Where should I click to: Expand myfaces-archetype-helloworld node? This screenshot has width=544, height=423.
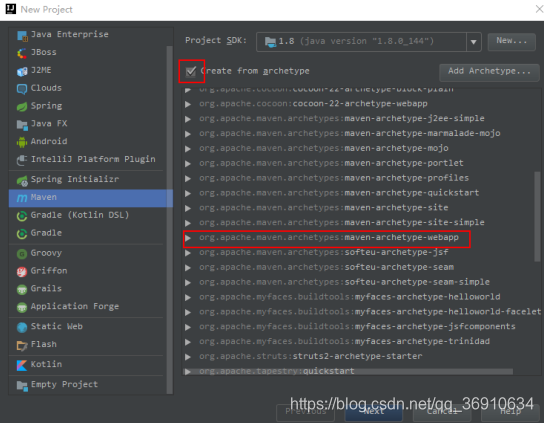click(x=188, y=297)
